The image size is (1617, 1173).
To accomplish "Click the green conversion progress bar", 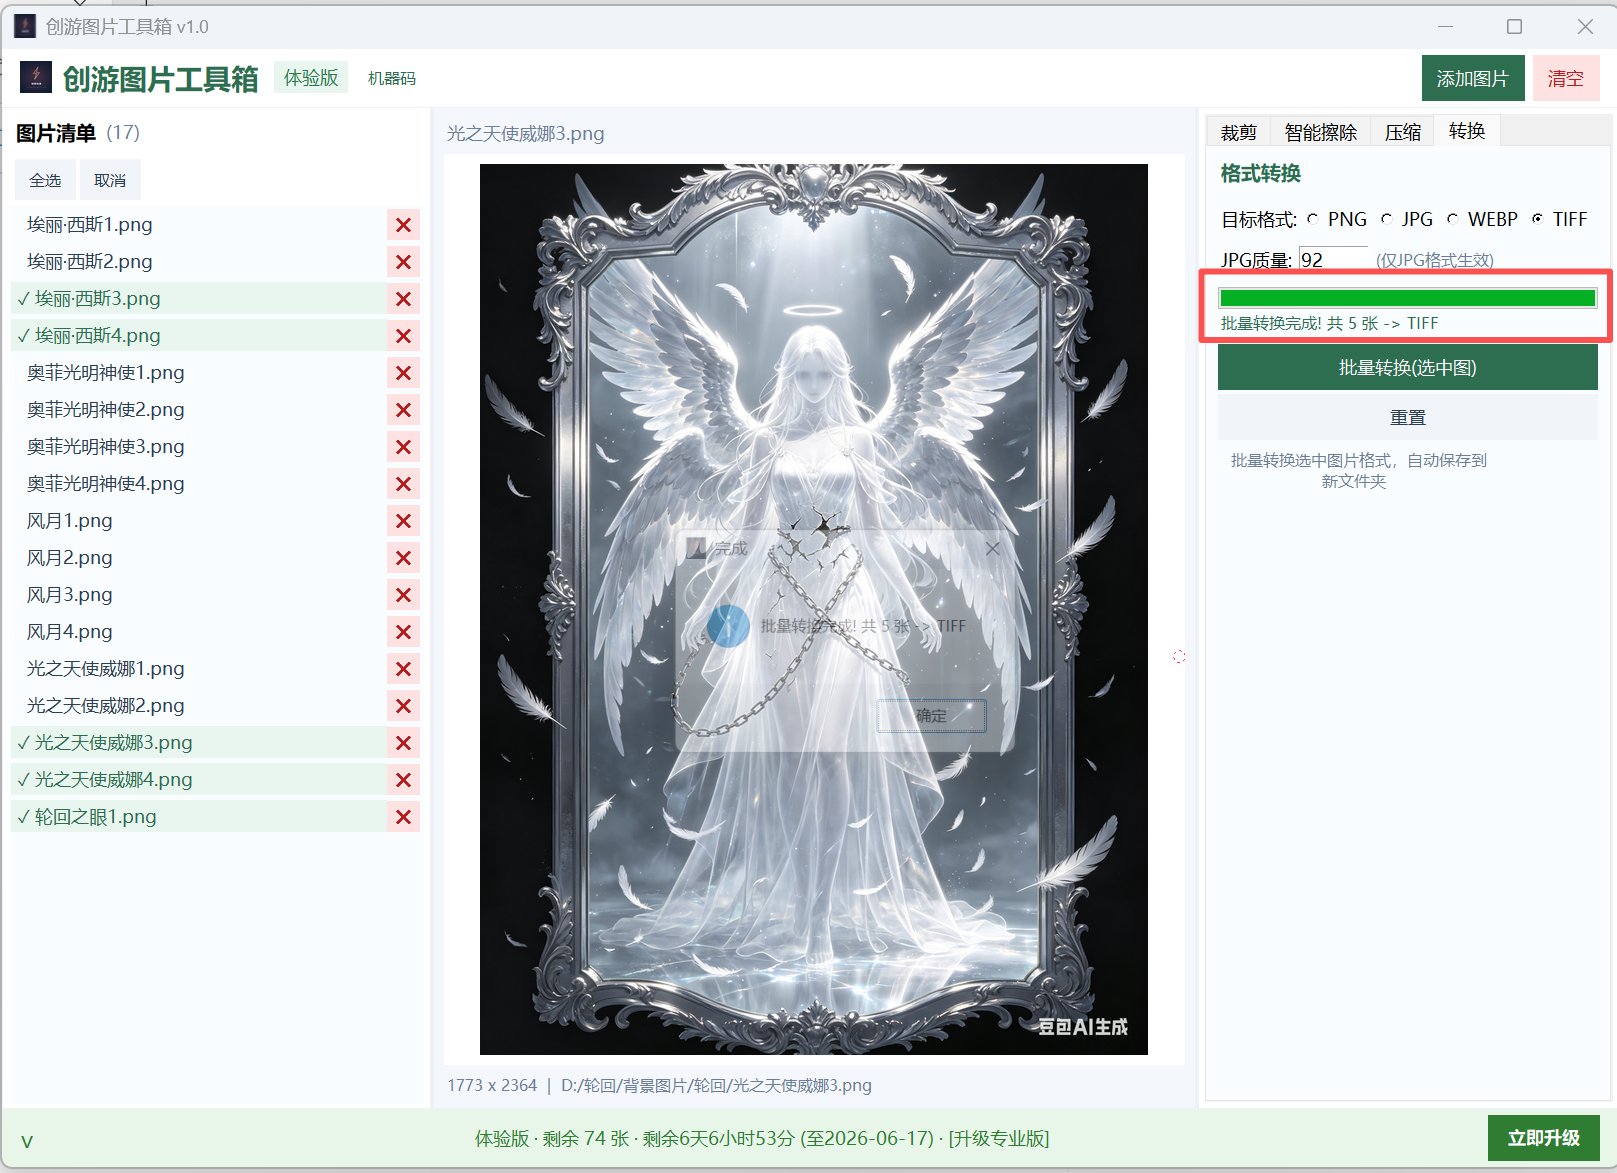I will [1407, 297].
